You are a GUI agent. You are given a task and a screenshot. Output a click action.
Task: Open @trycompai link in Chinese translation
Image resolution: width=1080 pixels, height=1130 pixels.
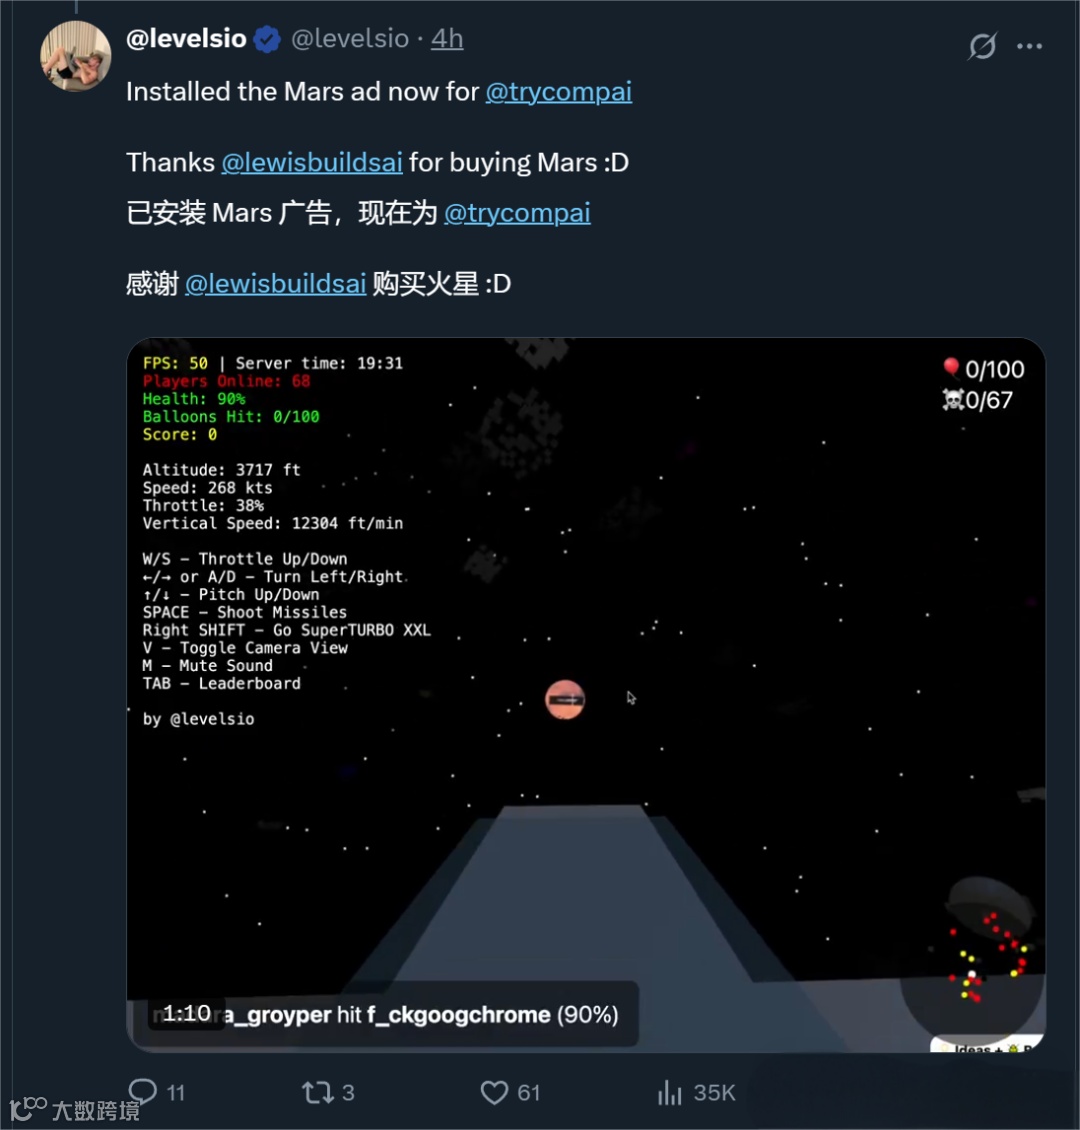point(517,213)
